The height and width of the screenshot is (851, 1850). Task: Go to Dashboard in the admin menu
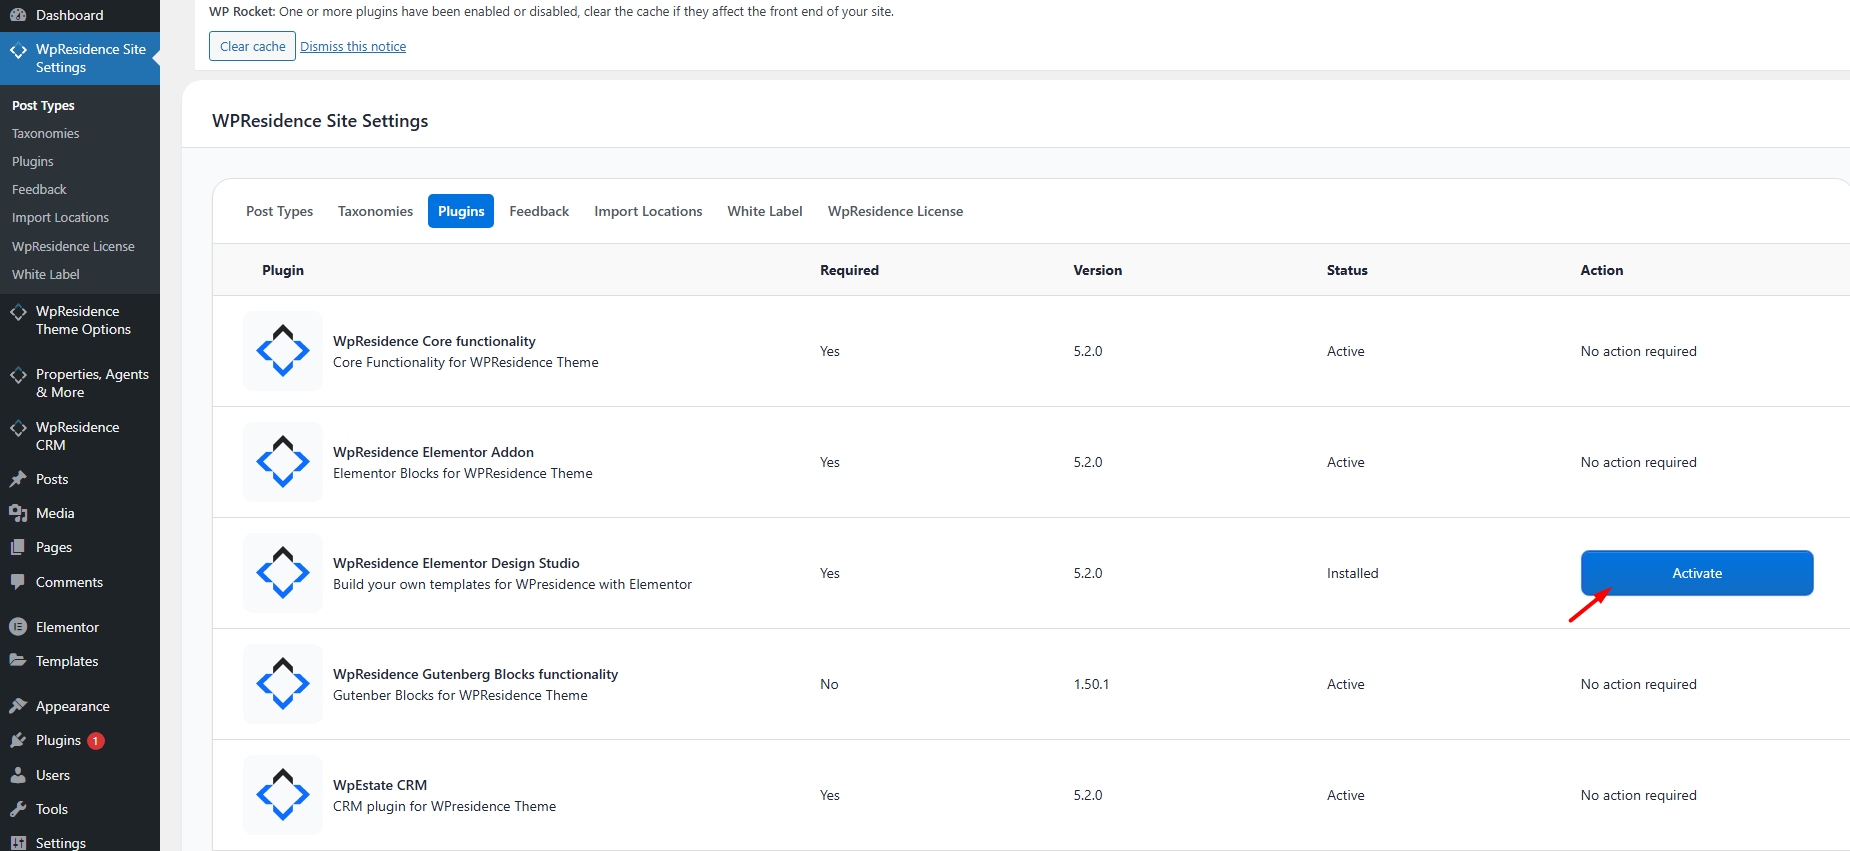[x=69, y=15]
